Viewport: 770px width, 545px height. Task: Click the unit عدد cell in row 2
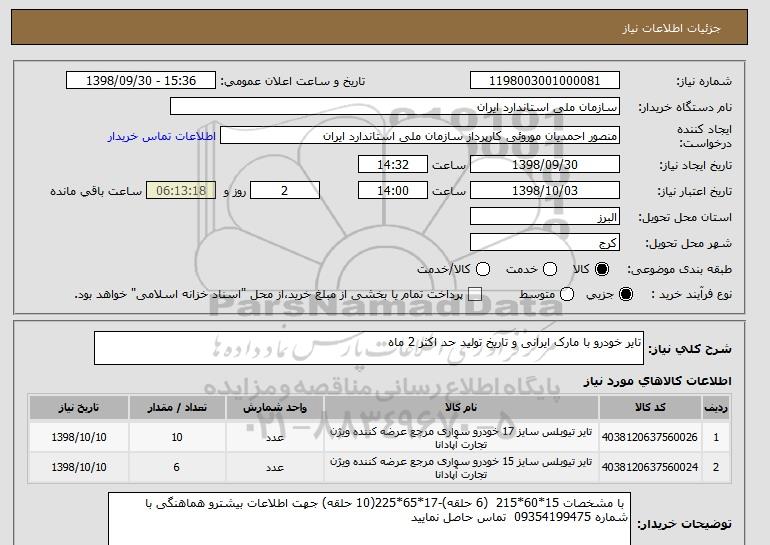coord(275,467)
